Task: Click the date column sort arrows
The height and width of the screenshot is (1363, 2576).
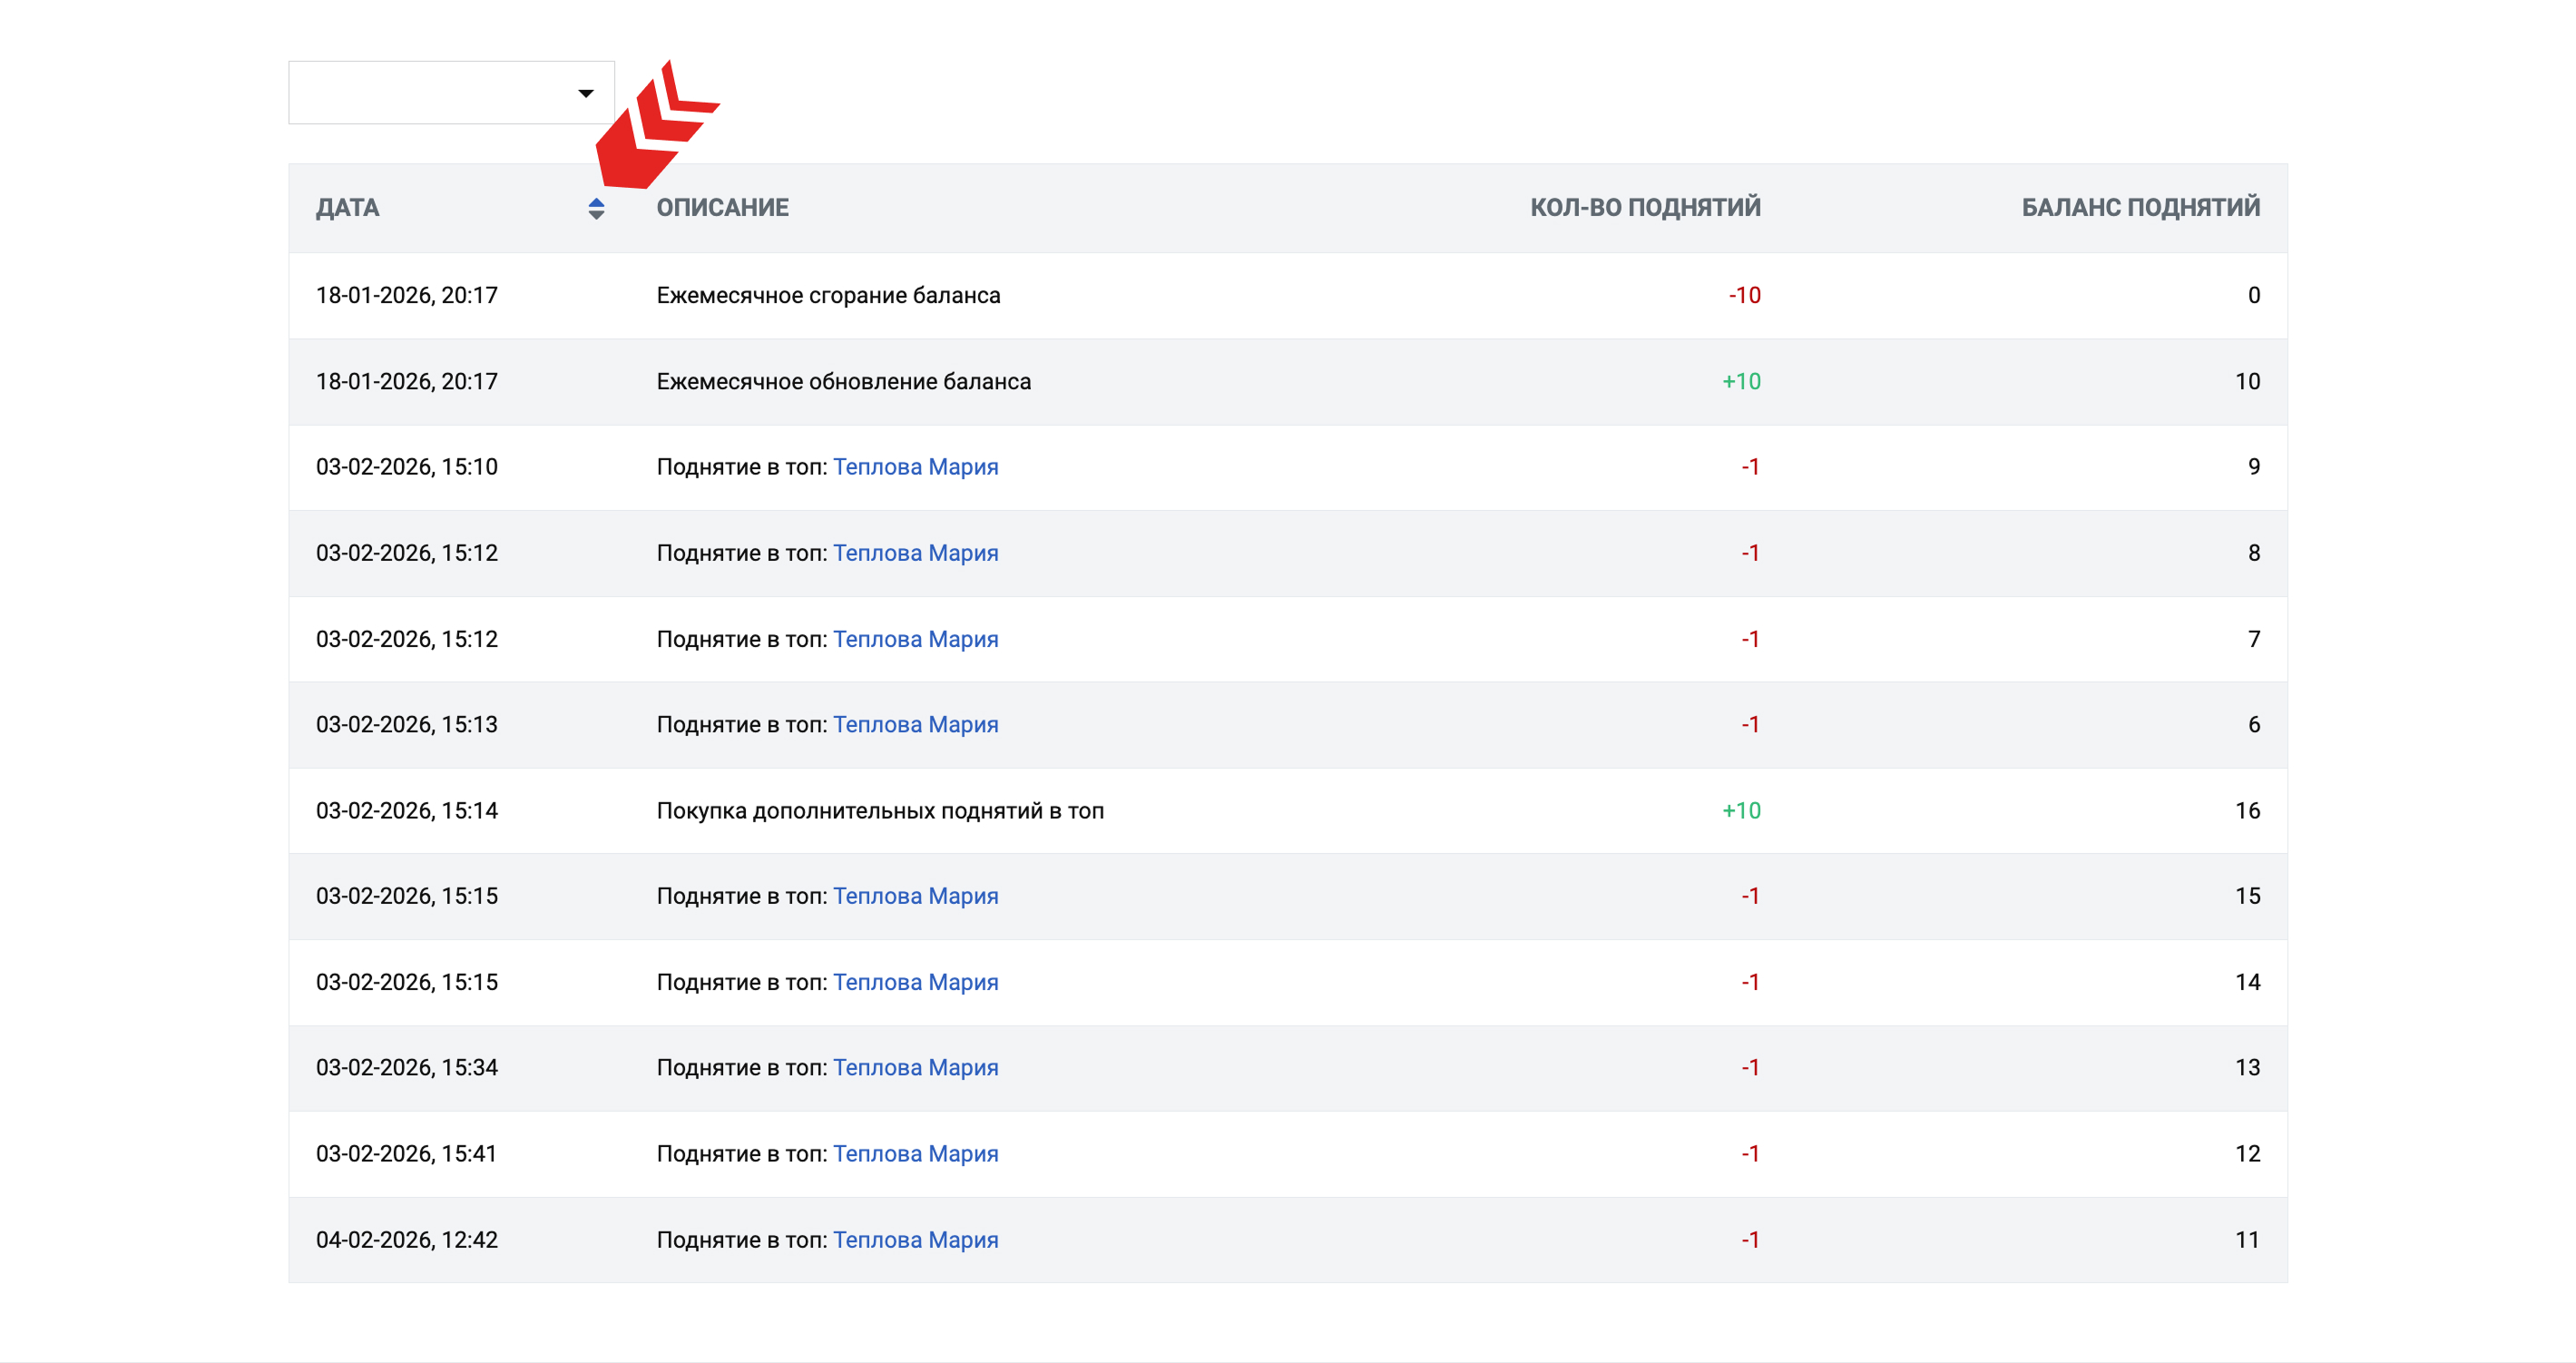Action: tap(596, 208)
